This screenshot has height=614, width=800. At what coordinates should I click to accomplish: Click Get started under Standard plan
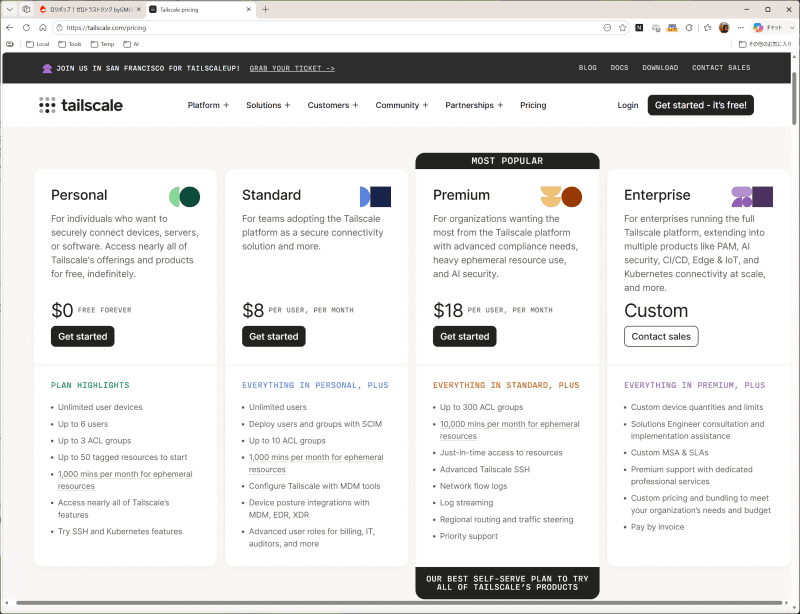point(273,336)
